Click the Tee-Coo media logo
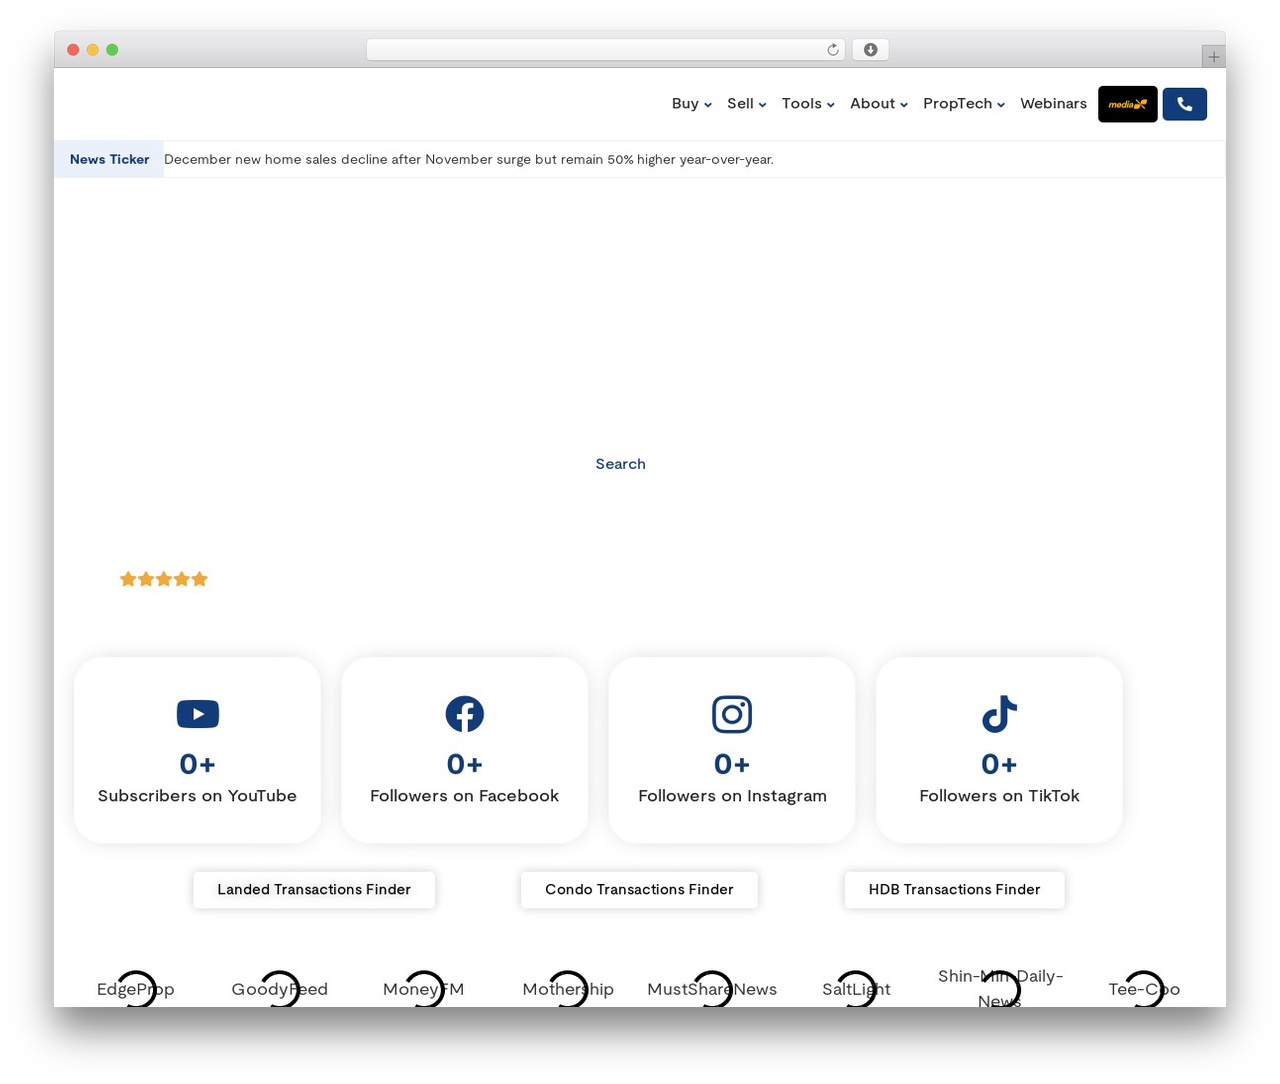1280x1084 pixels. (x=1144, y=989)
